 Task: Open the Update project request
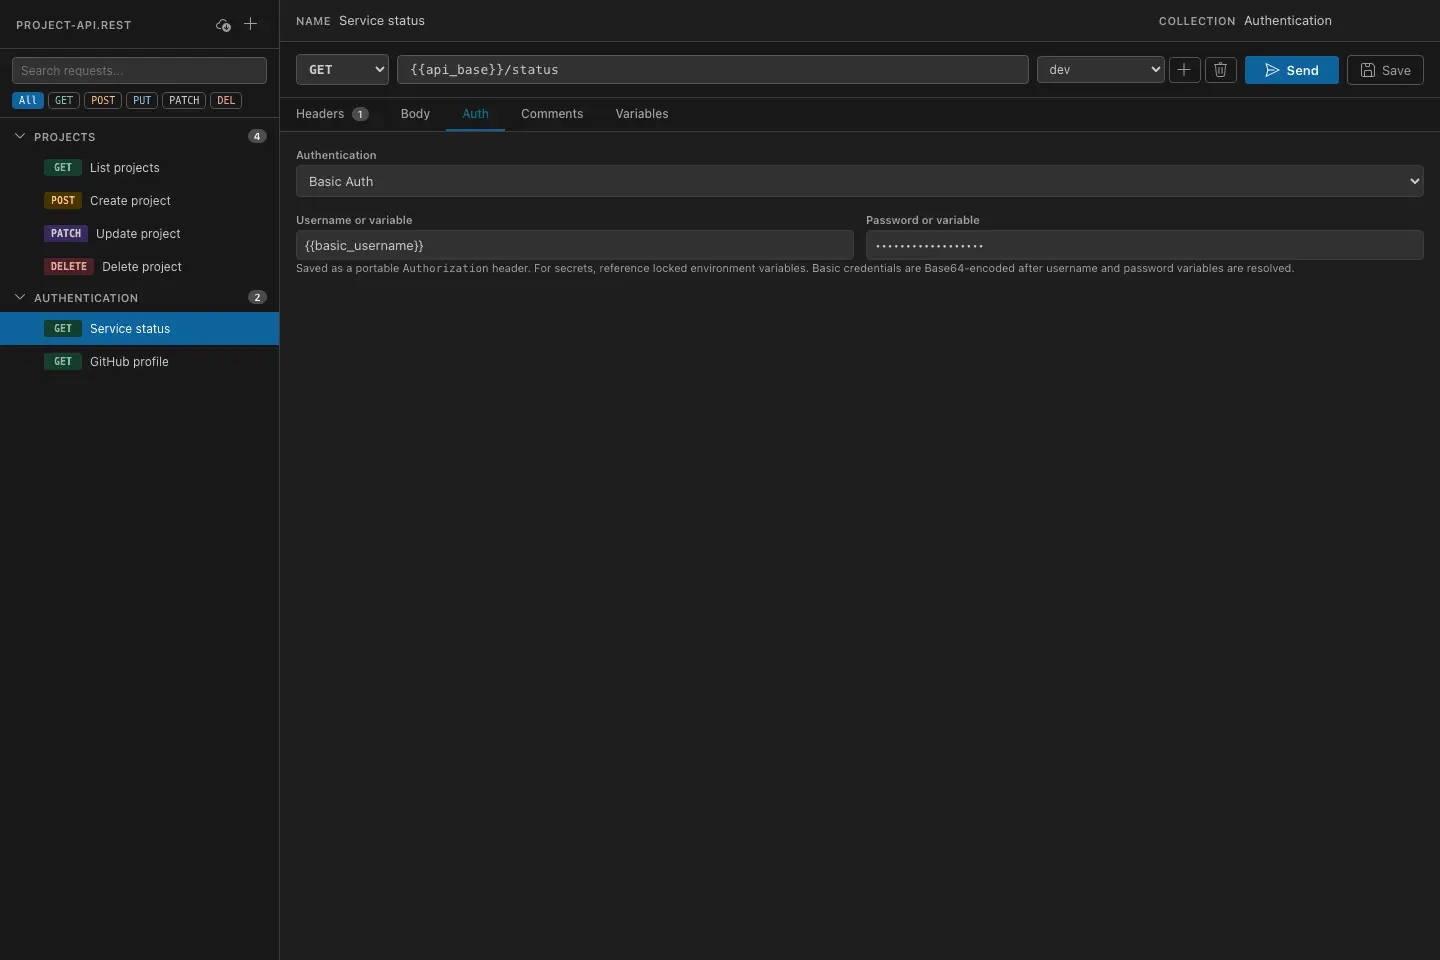pos(139,234)
